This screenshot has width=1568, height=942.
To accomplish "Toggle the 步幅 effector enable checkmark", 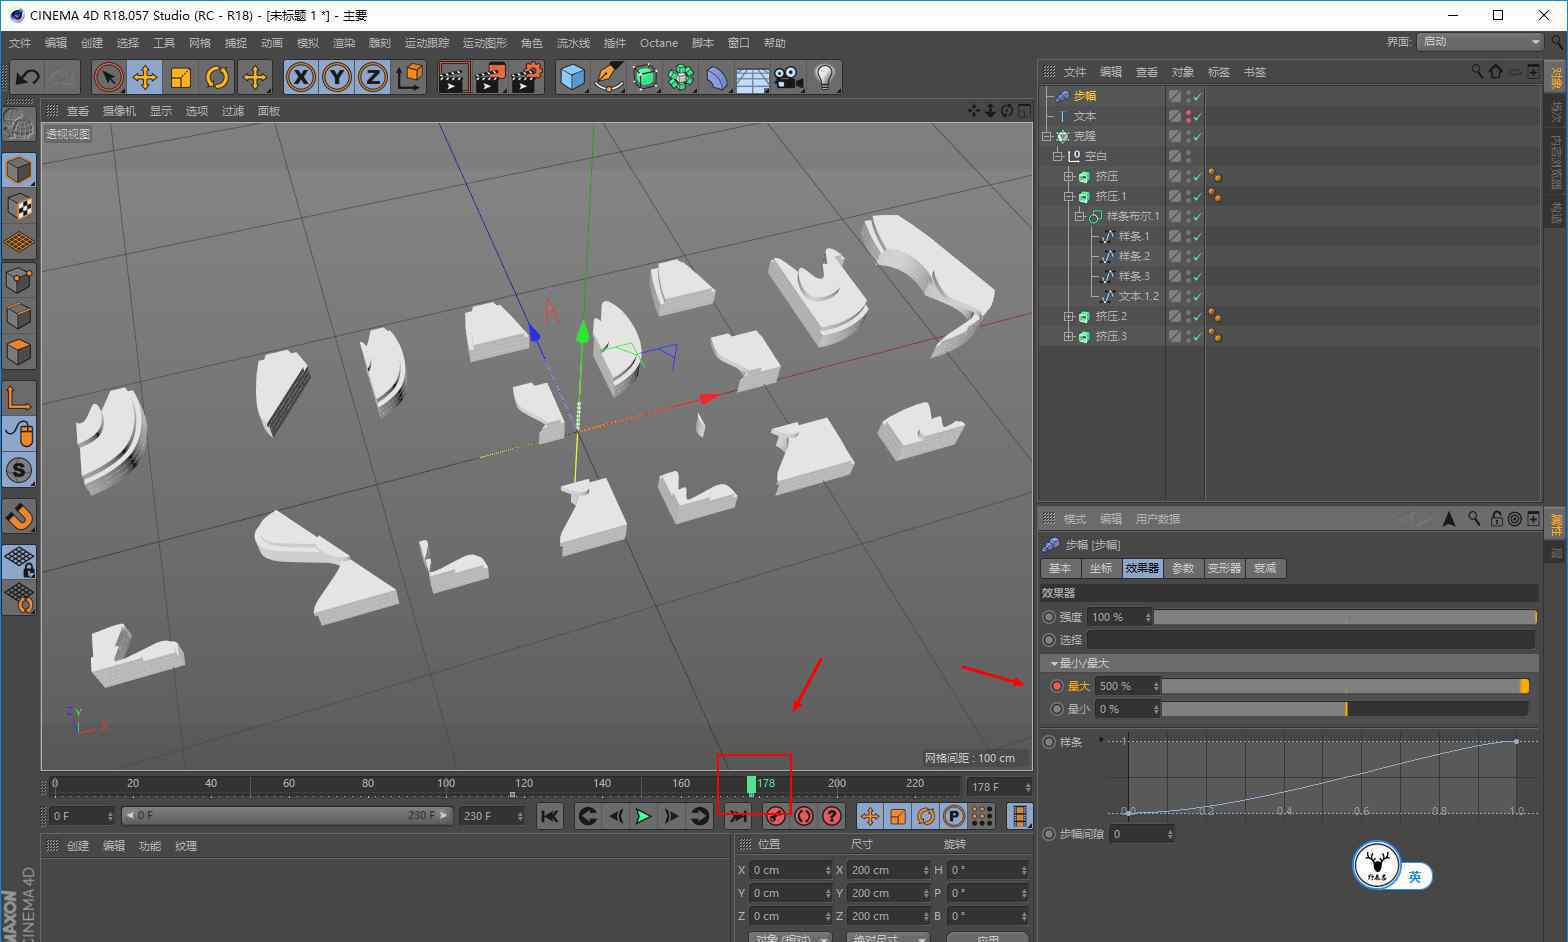I will tap(1198, 96).
